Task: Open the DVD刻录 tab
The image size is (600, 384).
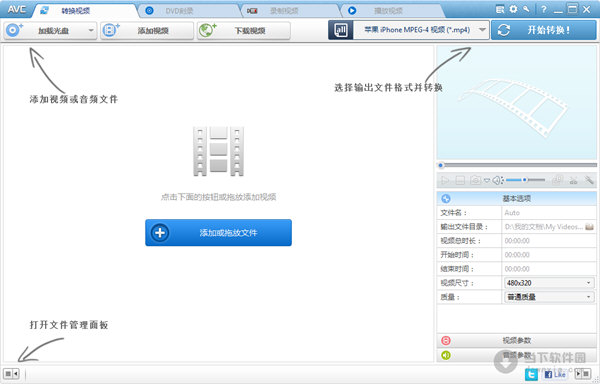Action: [189, 10]
